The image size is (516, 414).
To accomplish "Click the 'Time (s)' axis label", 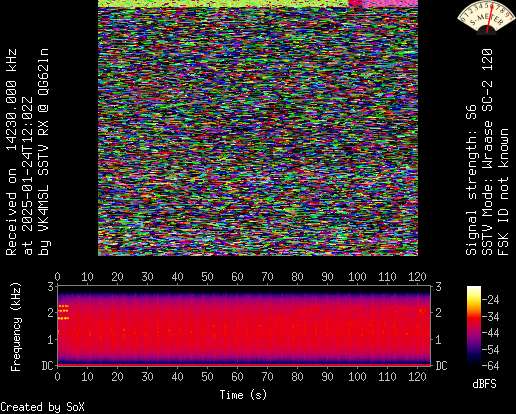I will click(x=243, y=395).
